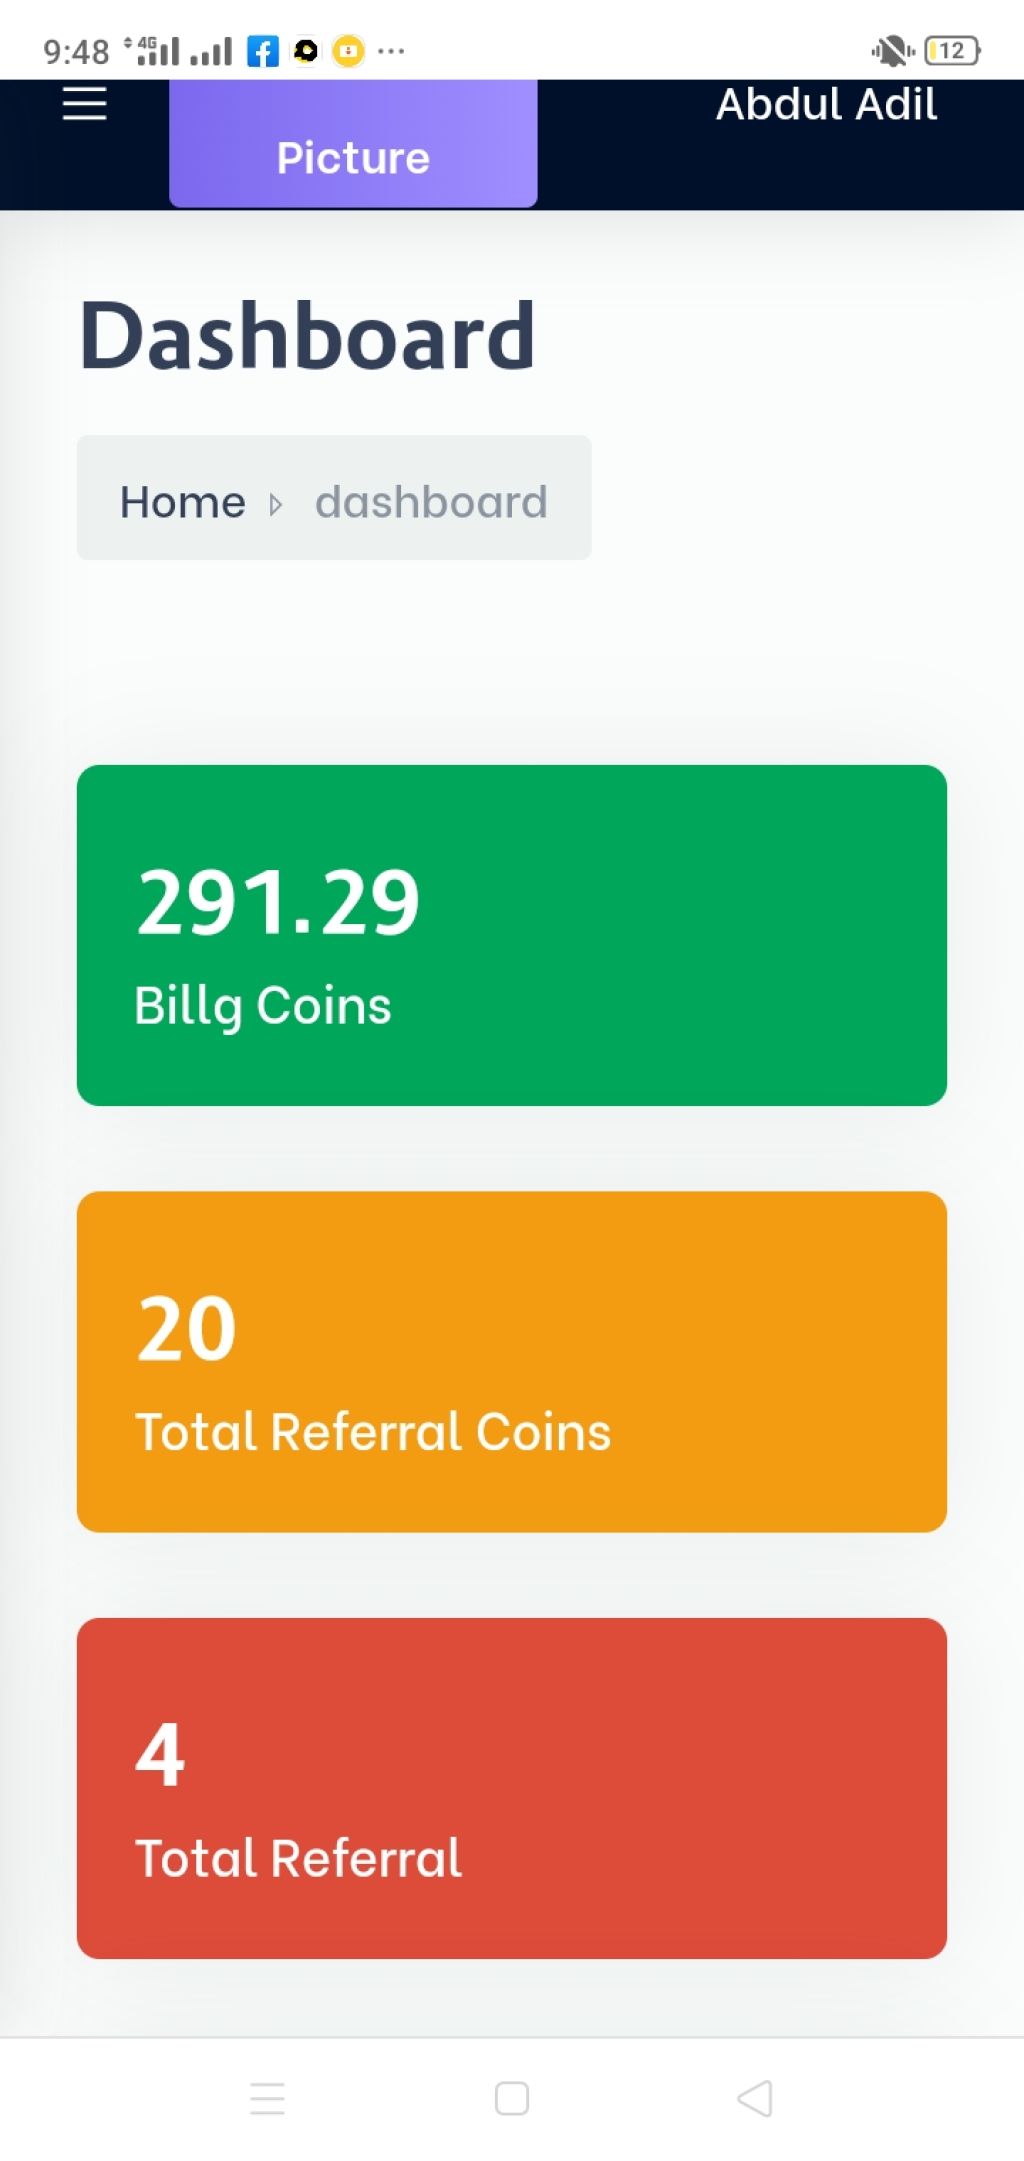This screenshot has height=2161, width=1024.
Task: Tap the Android back triangle button
Action: [x=755, y=2098]
